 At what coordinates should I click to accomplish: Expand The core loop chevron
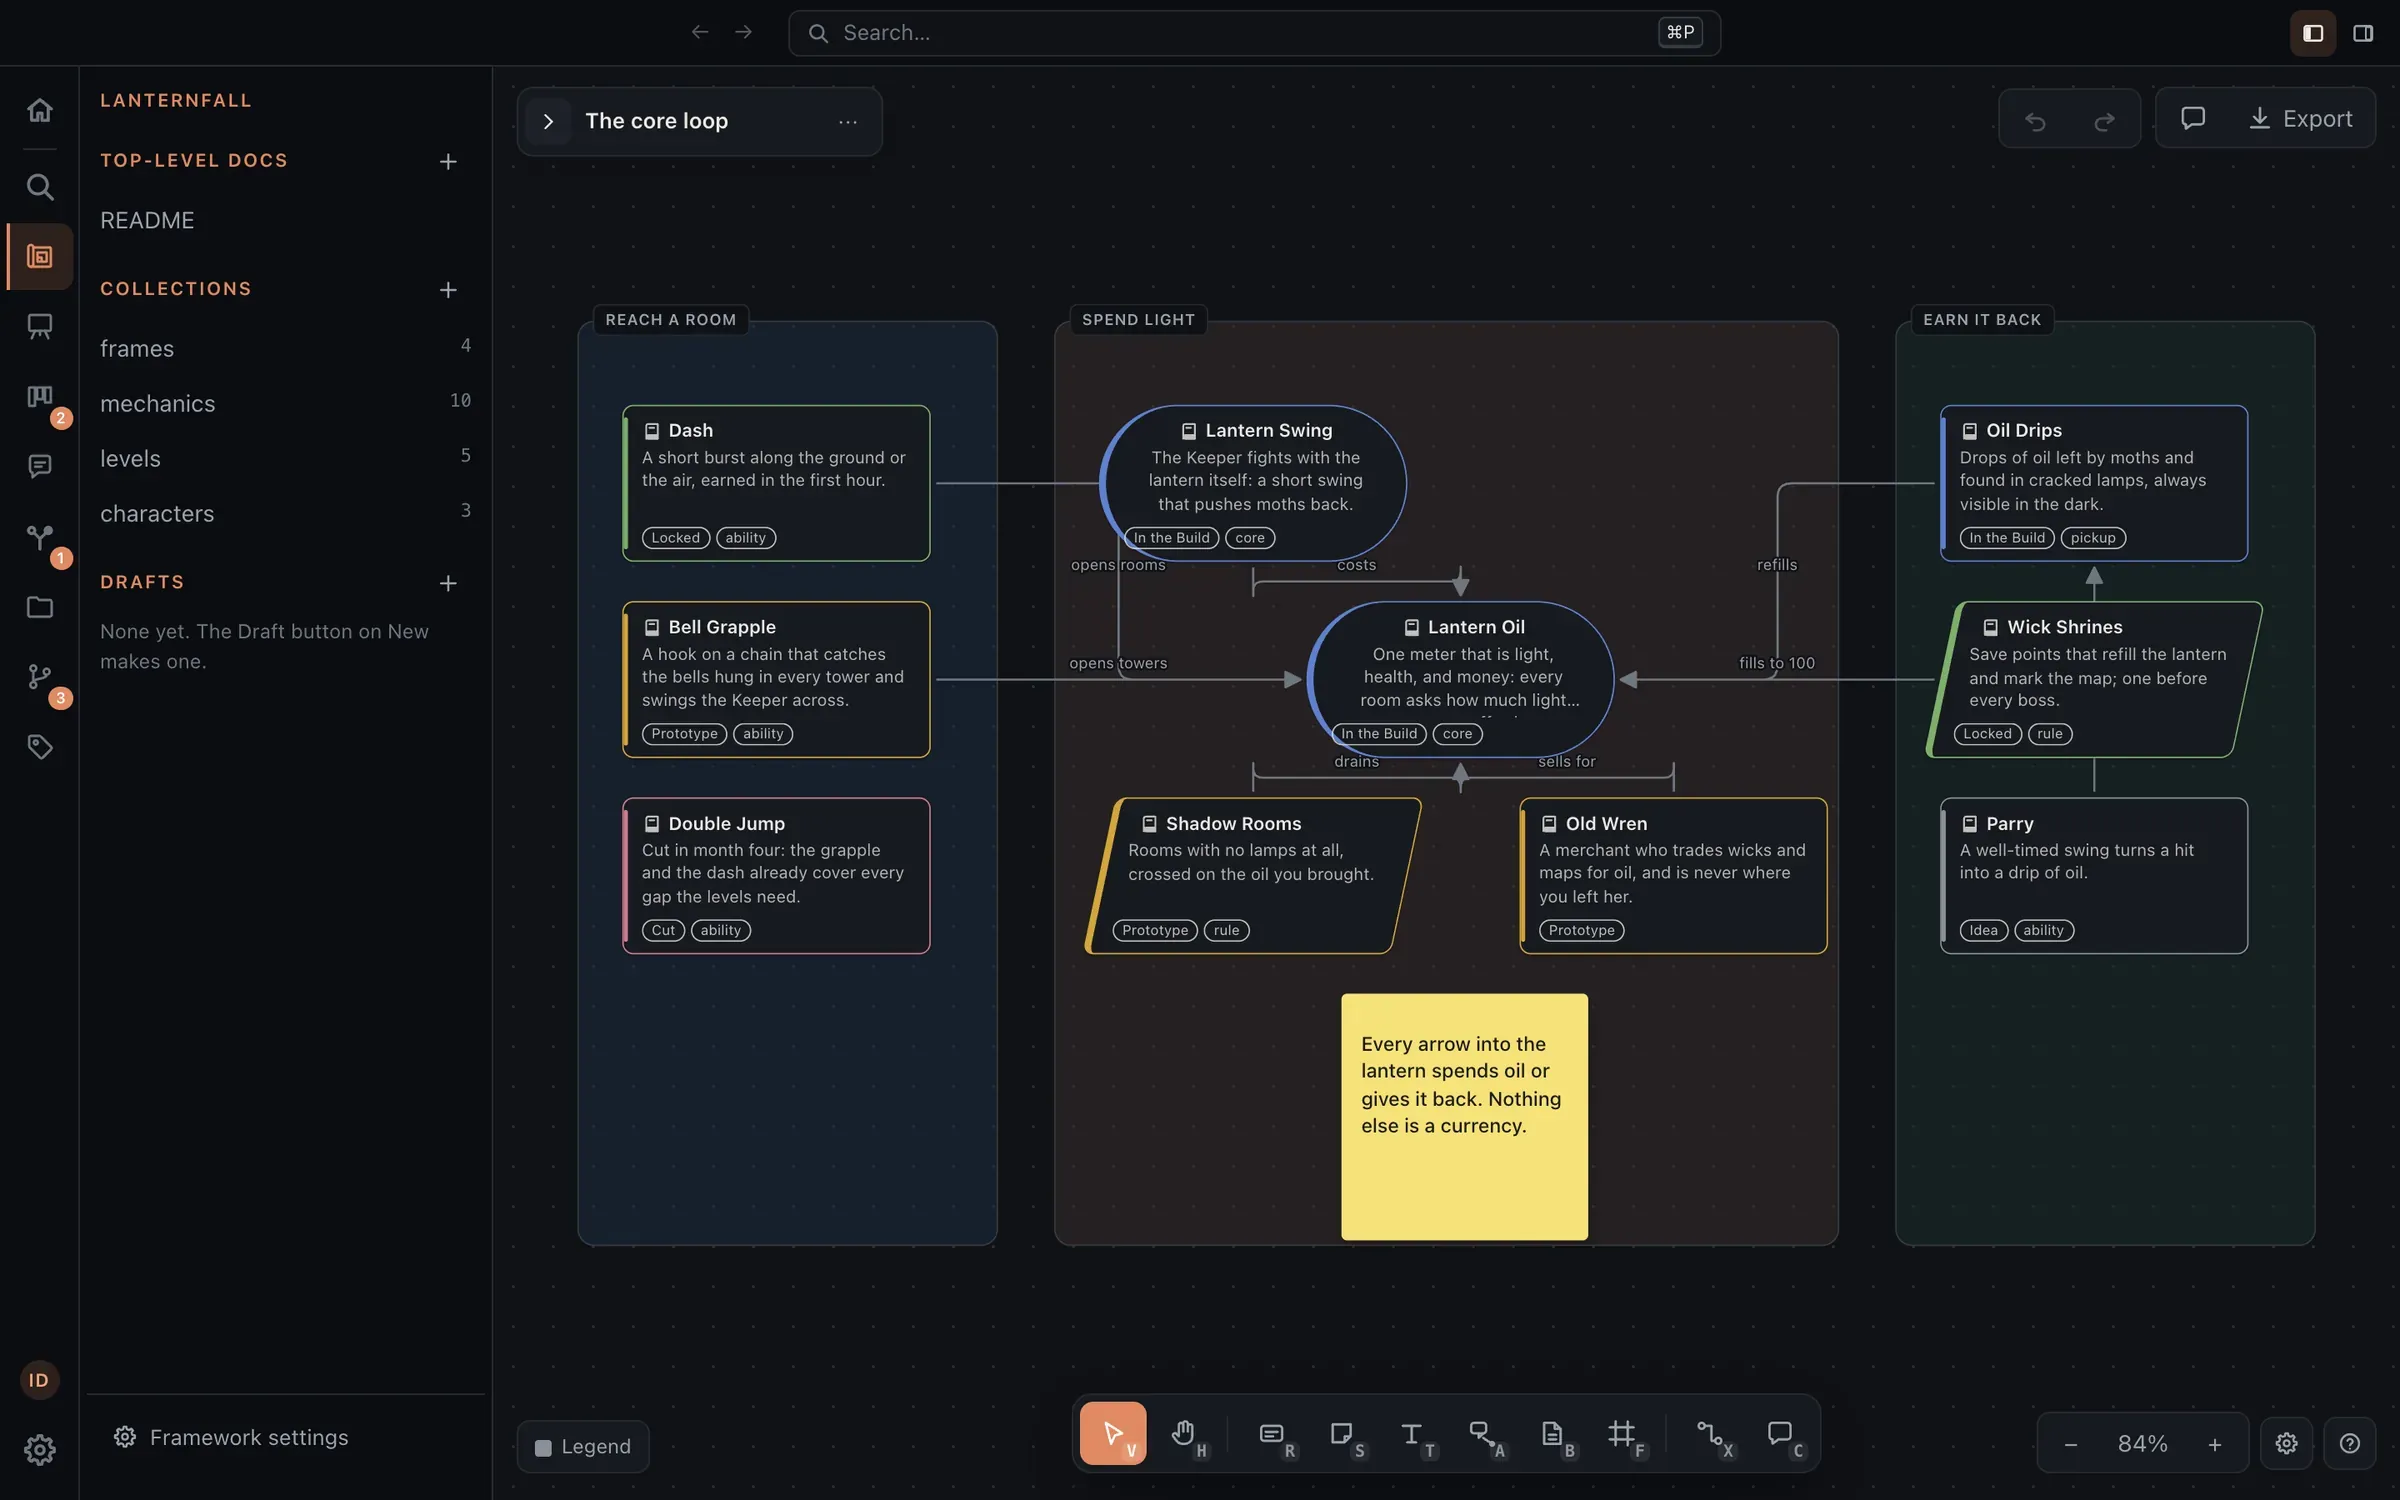pyautogui.click(x=548, y=121)
